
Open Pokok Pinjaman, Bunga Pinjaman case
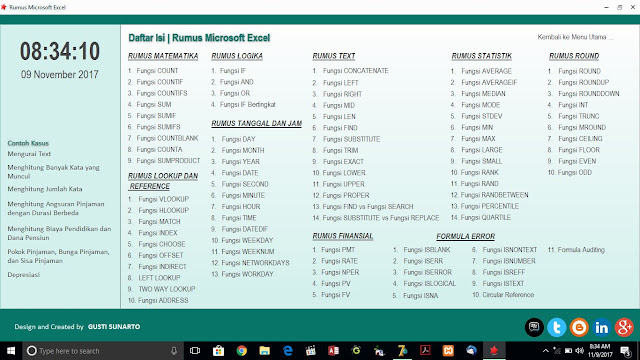pyautogui.click(x=58, y=256)
